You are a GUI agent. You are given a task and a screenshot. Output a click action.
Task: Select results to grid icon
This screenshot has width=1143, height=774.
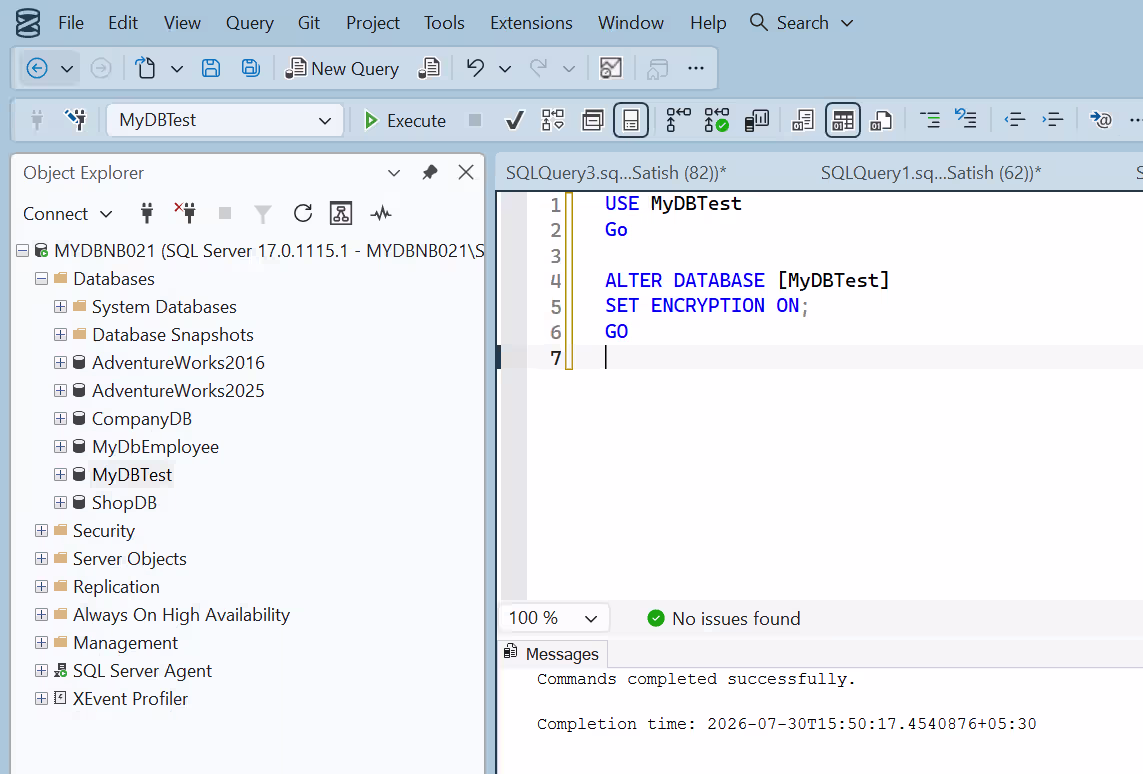click(843, 120)
